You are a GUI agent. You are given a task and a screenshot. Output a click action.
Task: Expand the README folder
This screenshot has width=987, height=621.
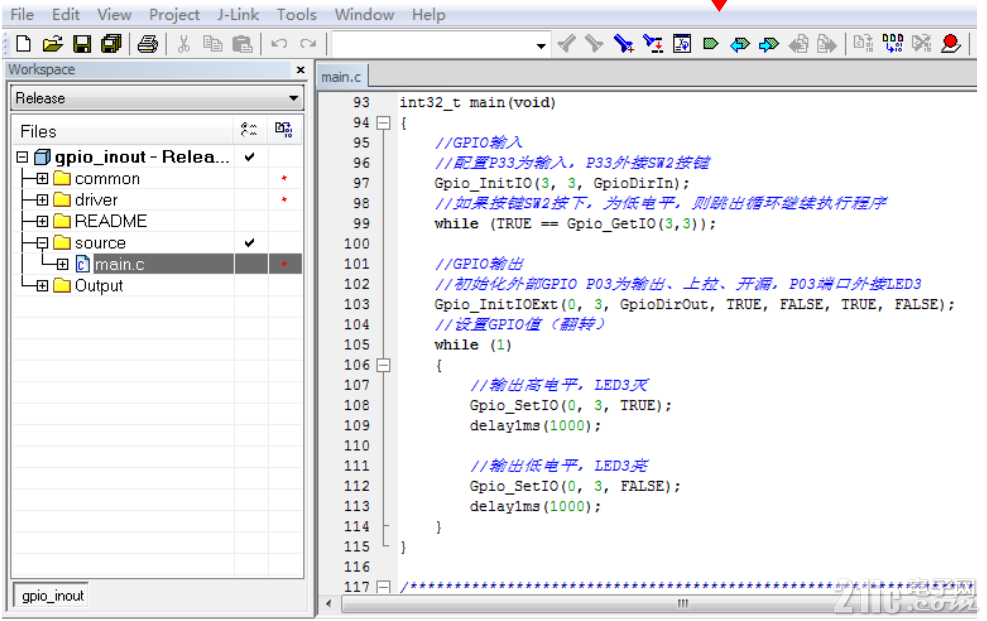[x=42, y=221]
